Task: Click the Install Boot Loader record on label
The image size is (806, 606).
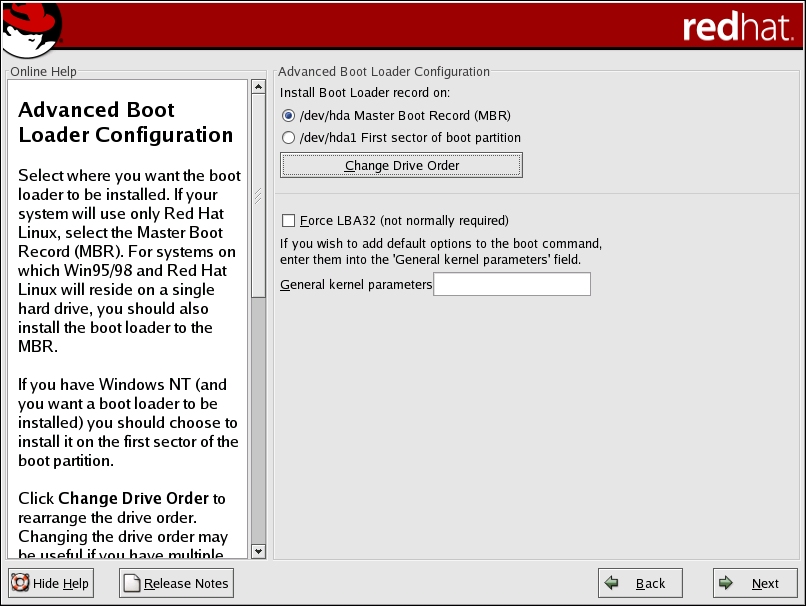Action: (x=365, y=92)
